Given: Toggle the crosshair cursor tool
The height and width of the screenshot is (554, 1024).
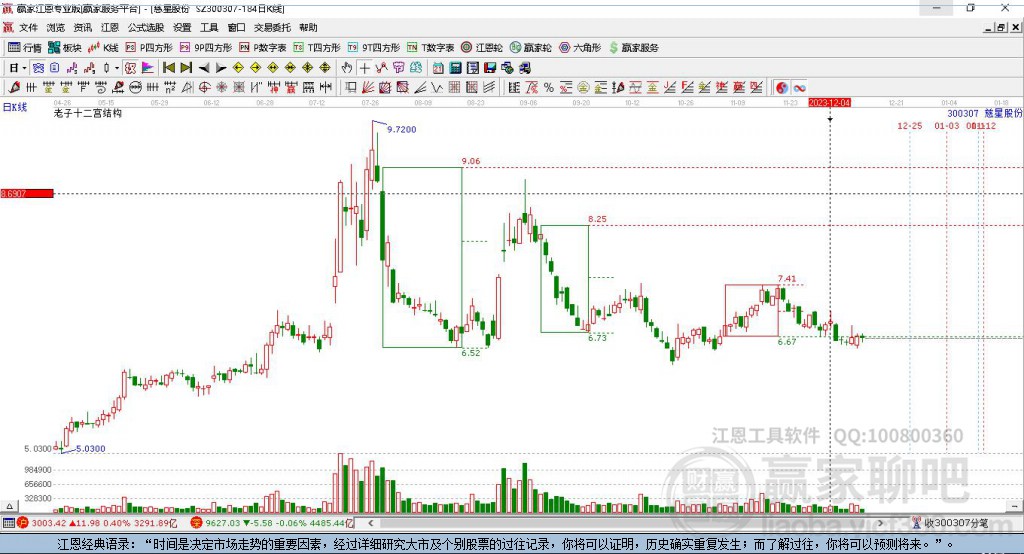Looking at the screenshot, I should pyautogui.click(x=364, y=68).
